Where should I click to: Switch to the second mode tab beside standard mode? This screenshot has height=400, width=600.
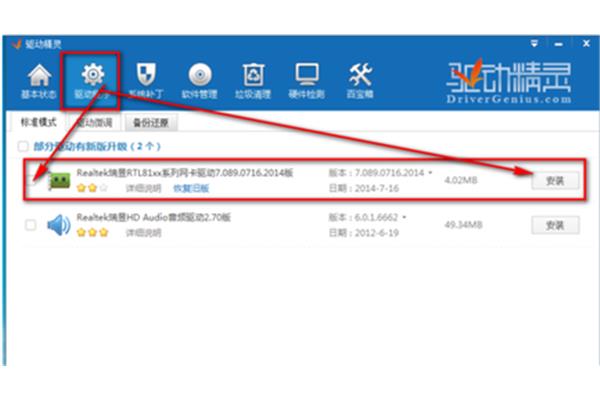pyautogui.click(x=95, y=122)
